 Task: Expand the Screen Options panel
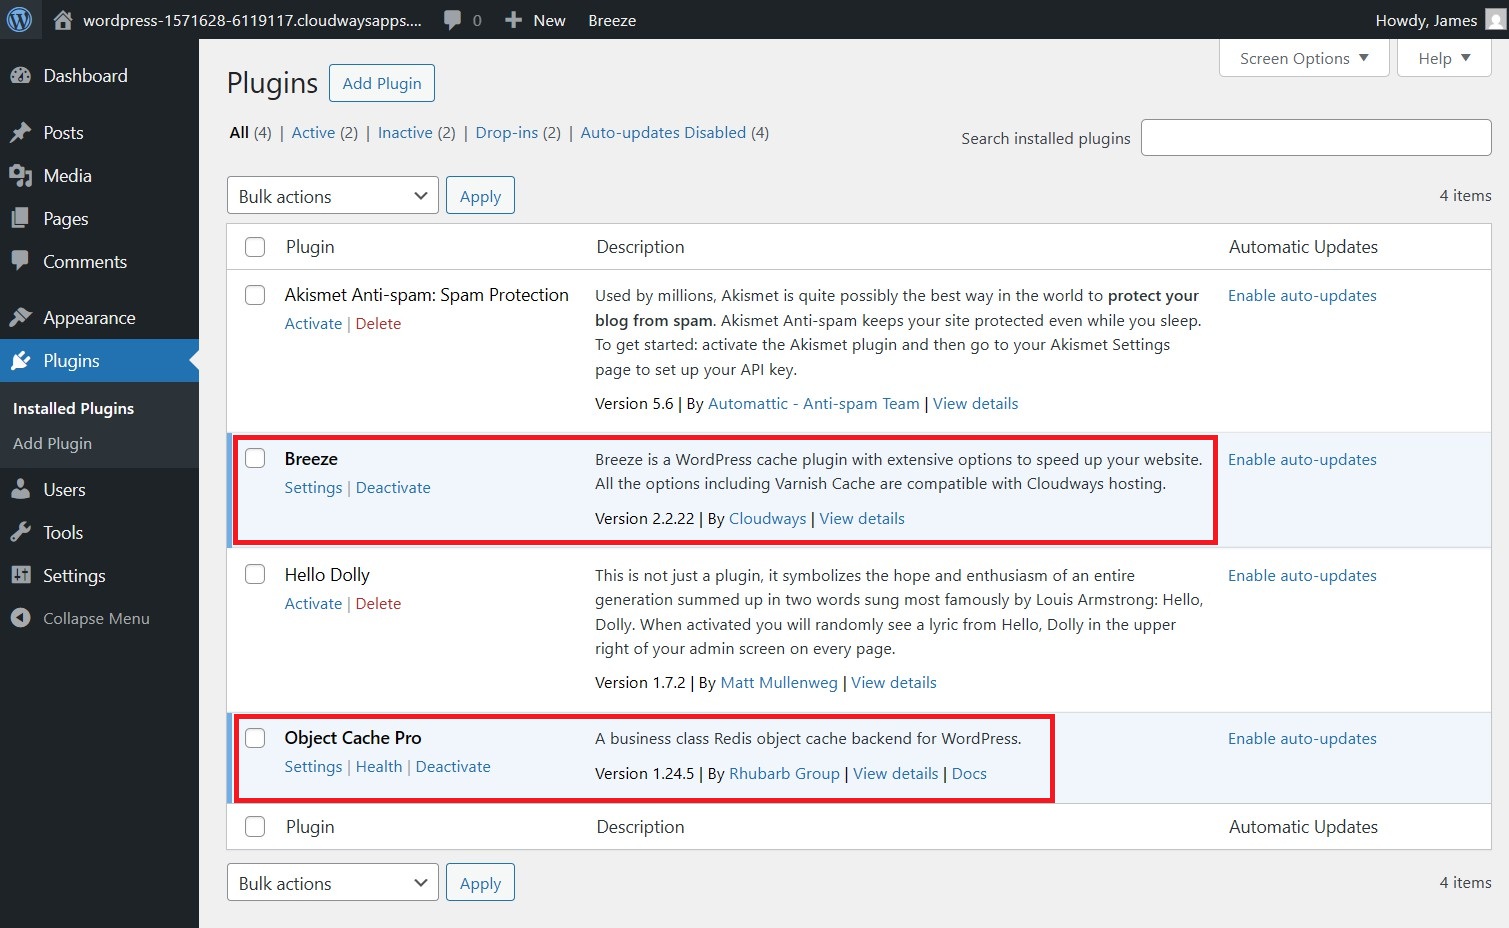coord(1303,57)
